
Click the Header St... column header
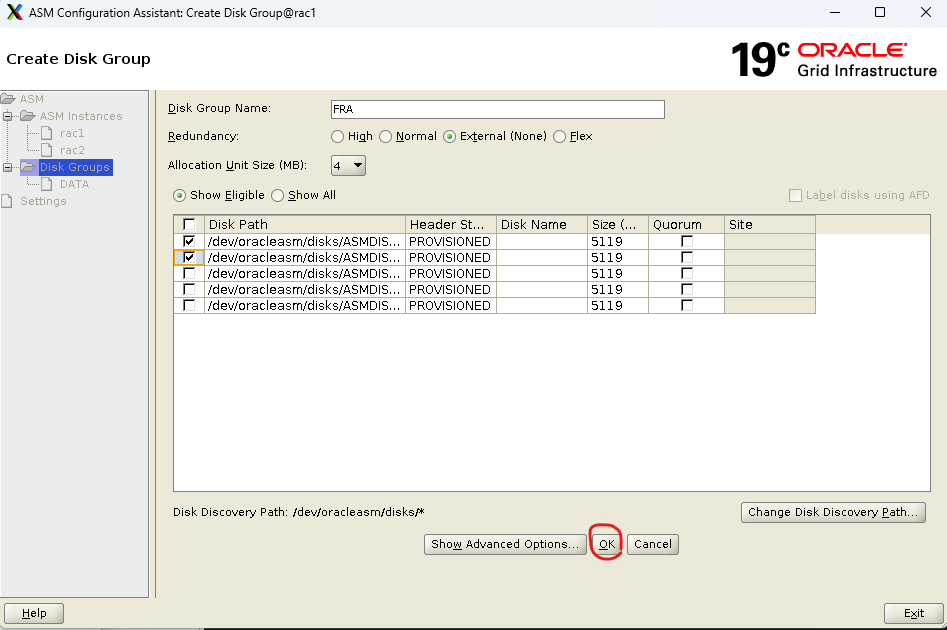point(451,224)
